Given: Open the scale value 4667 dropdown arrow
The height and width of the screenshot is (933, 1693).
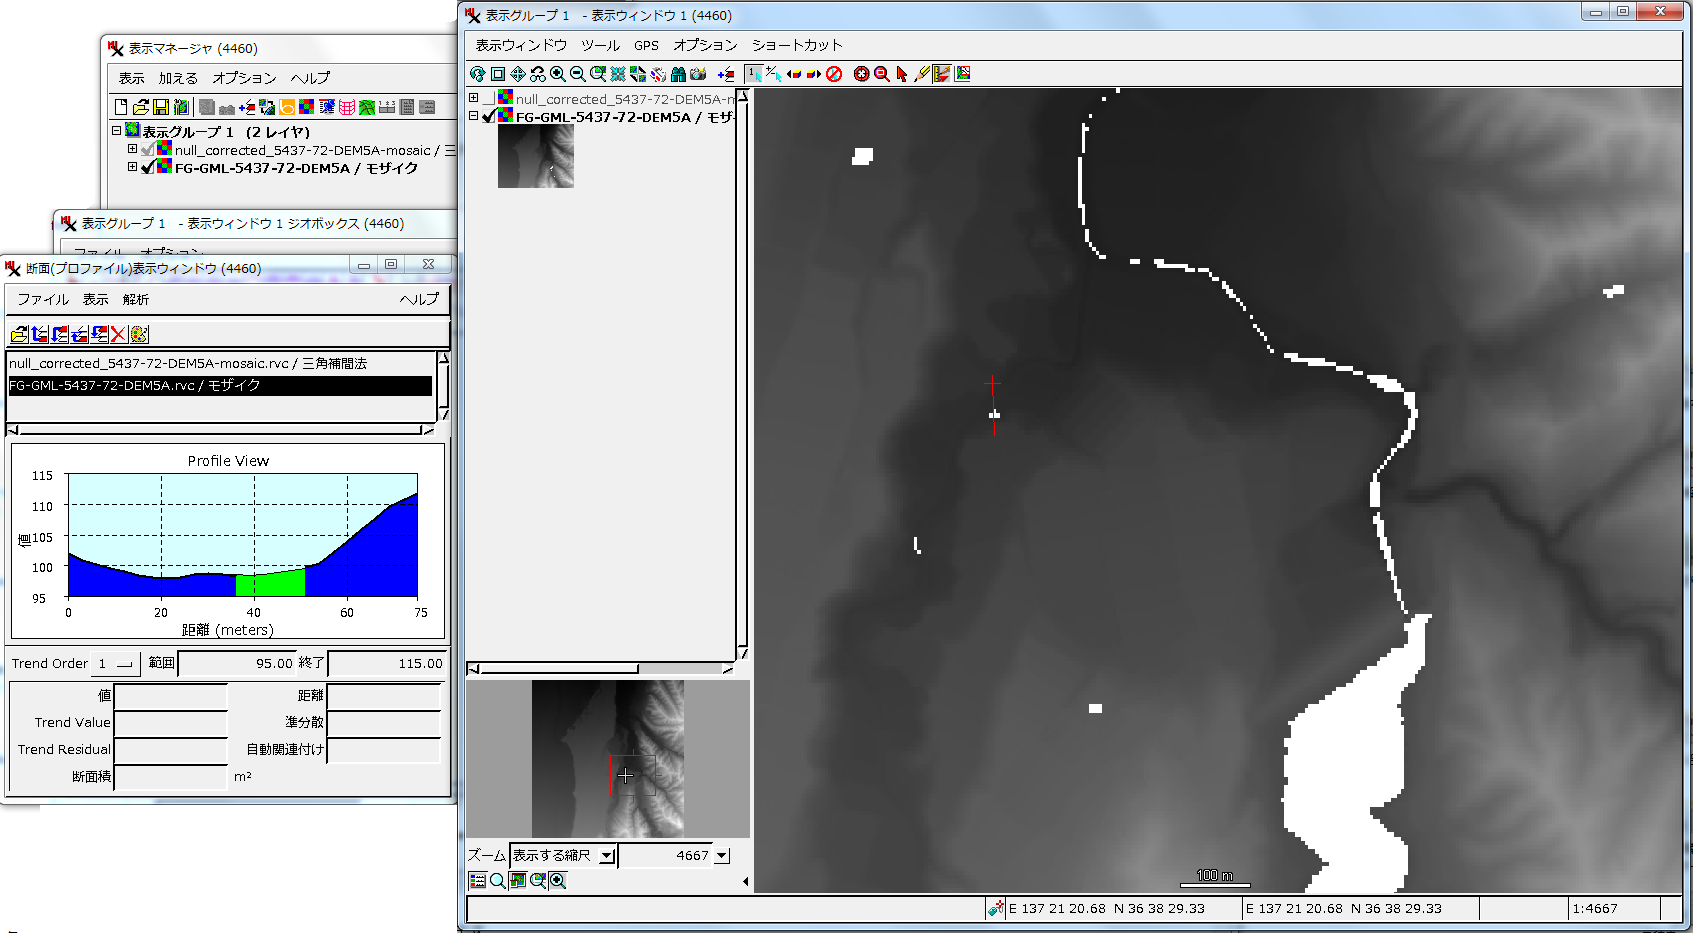Looking at the screenshot, I should [x=722, y=856].
